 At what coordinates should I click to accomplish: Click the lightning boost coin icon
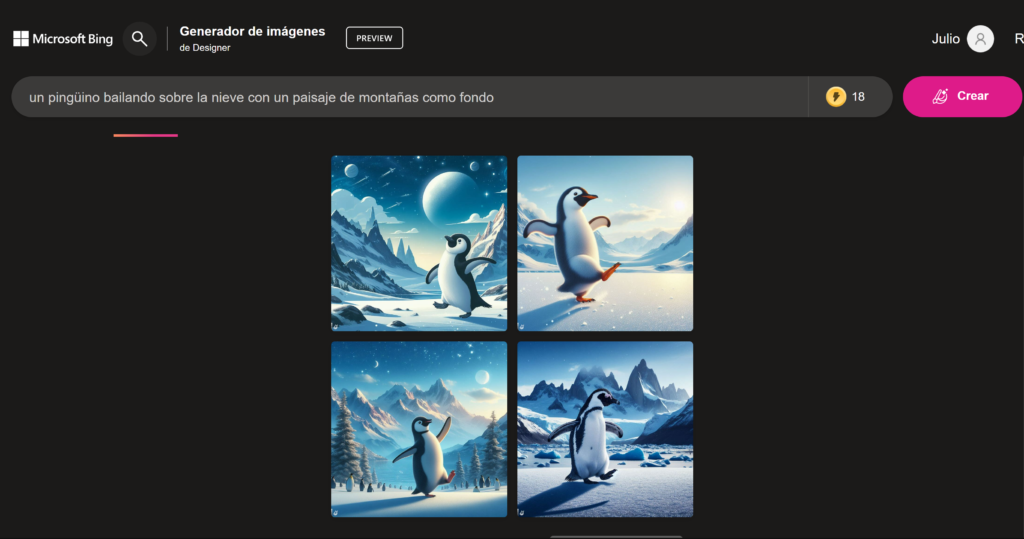[835, 97]
